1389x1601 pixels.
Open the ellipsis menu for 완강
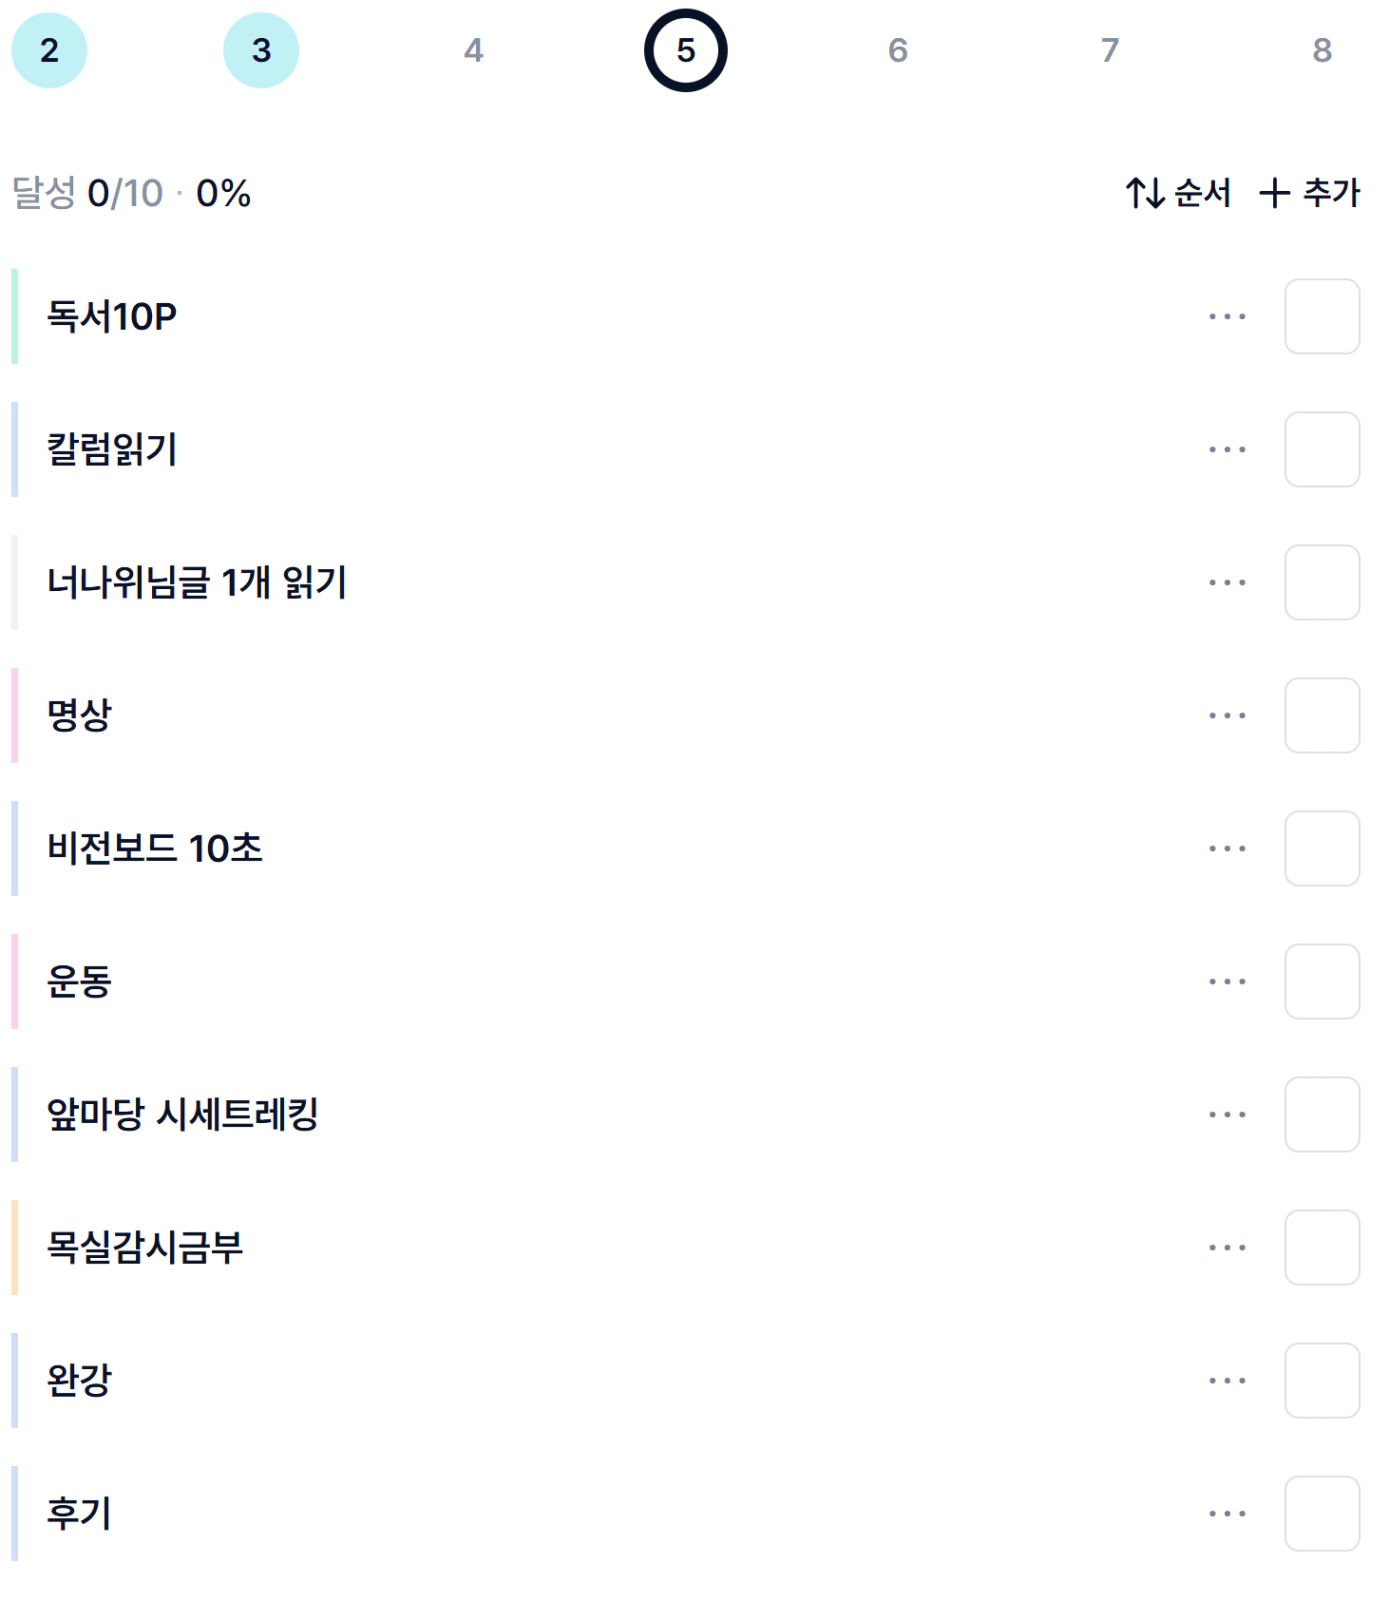point(1227,1381)
